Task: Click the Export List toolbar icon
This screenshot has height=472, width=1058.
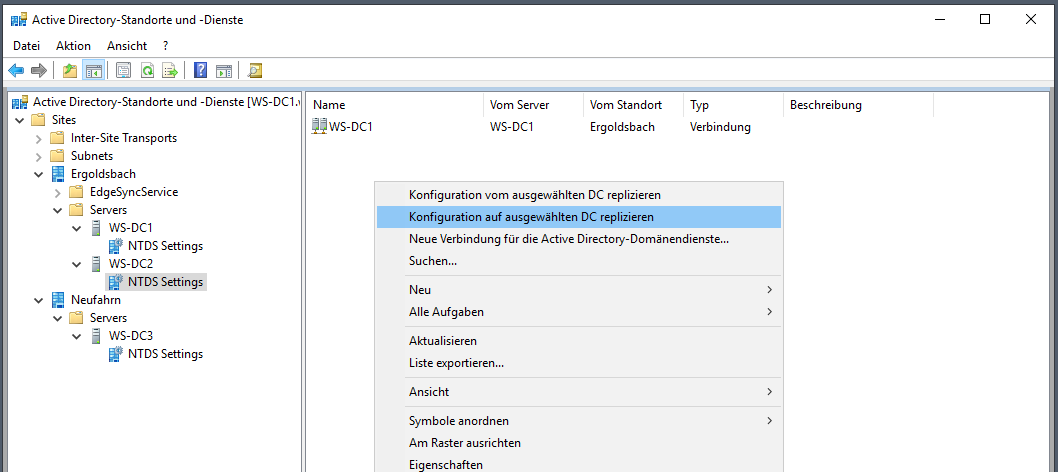Action: coord(169,70)
